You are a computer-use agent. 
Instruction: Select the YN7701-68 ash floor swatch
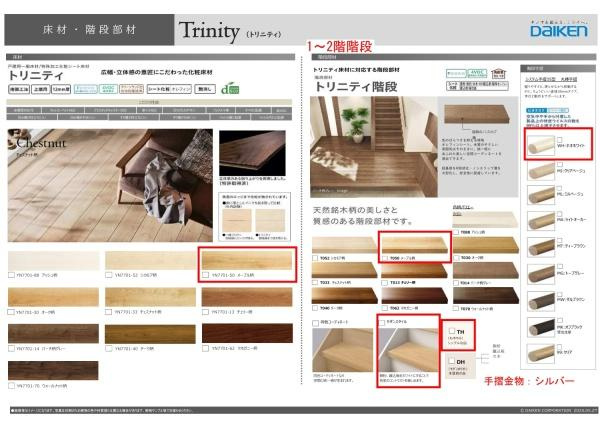point(53,261)
